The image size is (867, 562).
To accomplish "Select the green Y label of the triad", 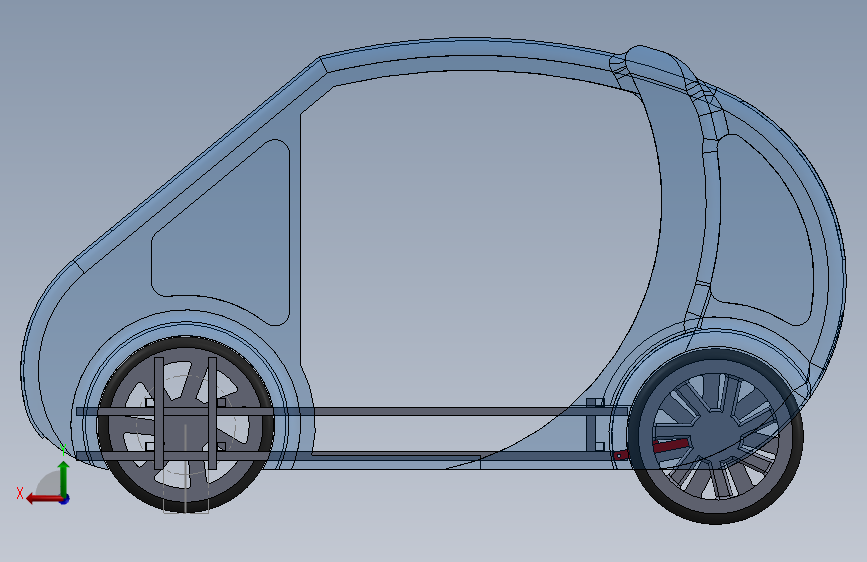I will 63,450.
